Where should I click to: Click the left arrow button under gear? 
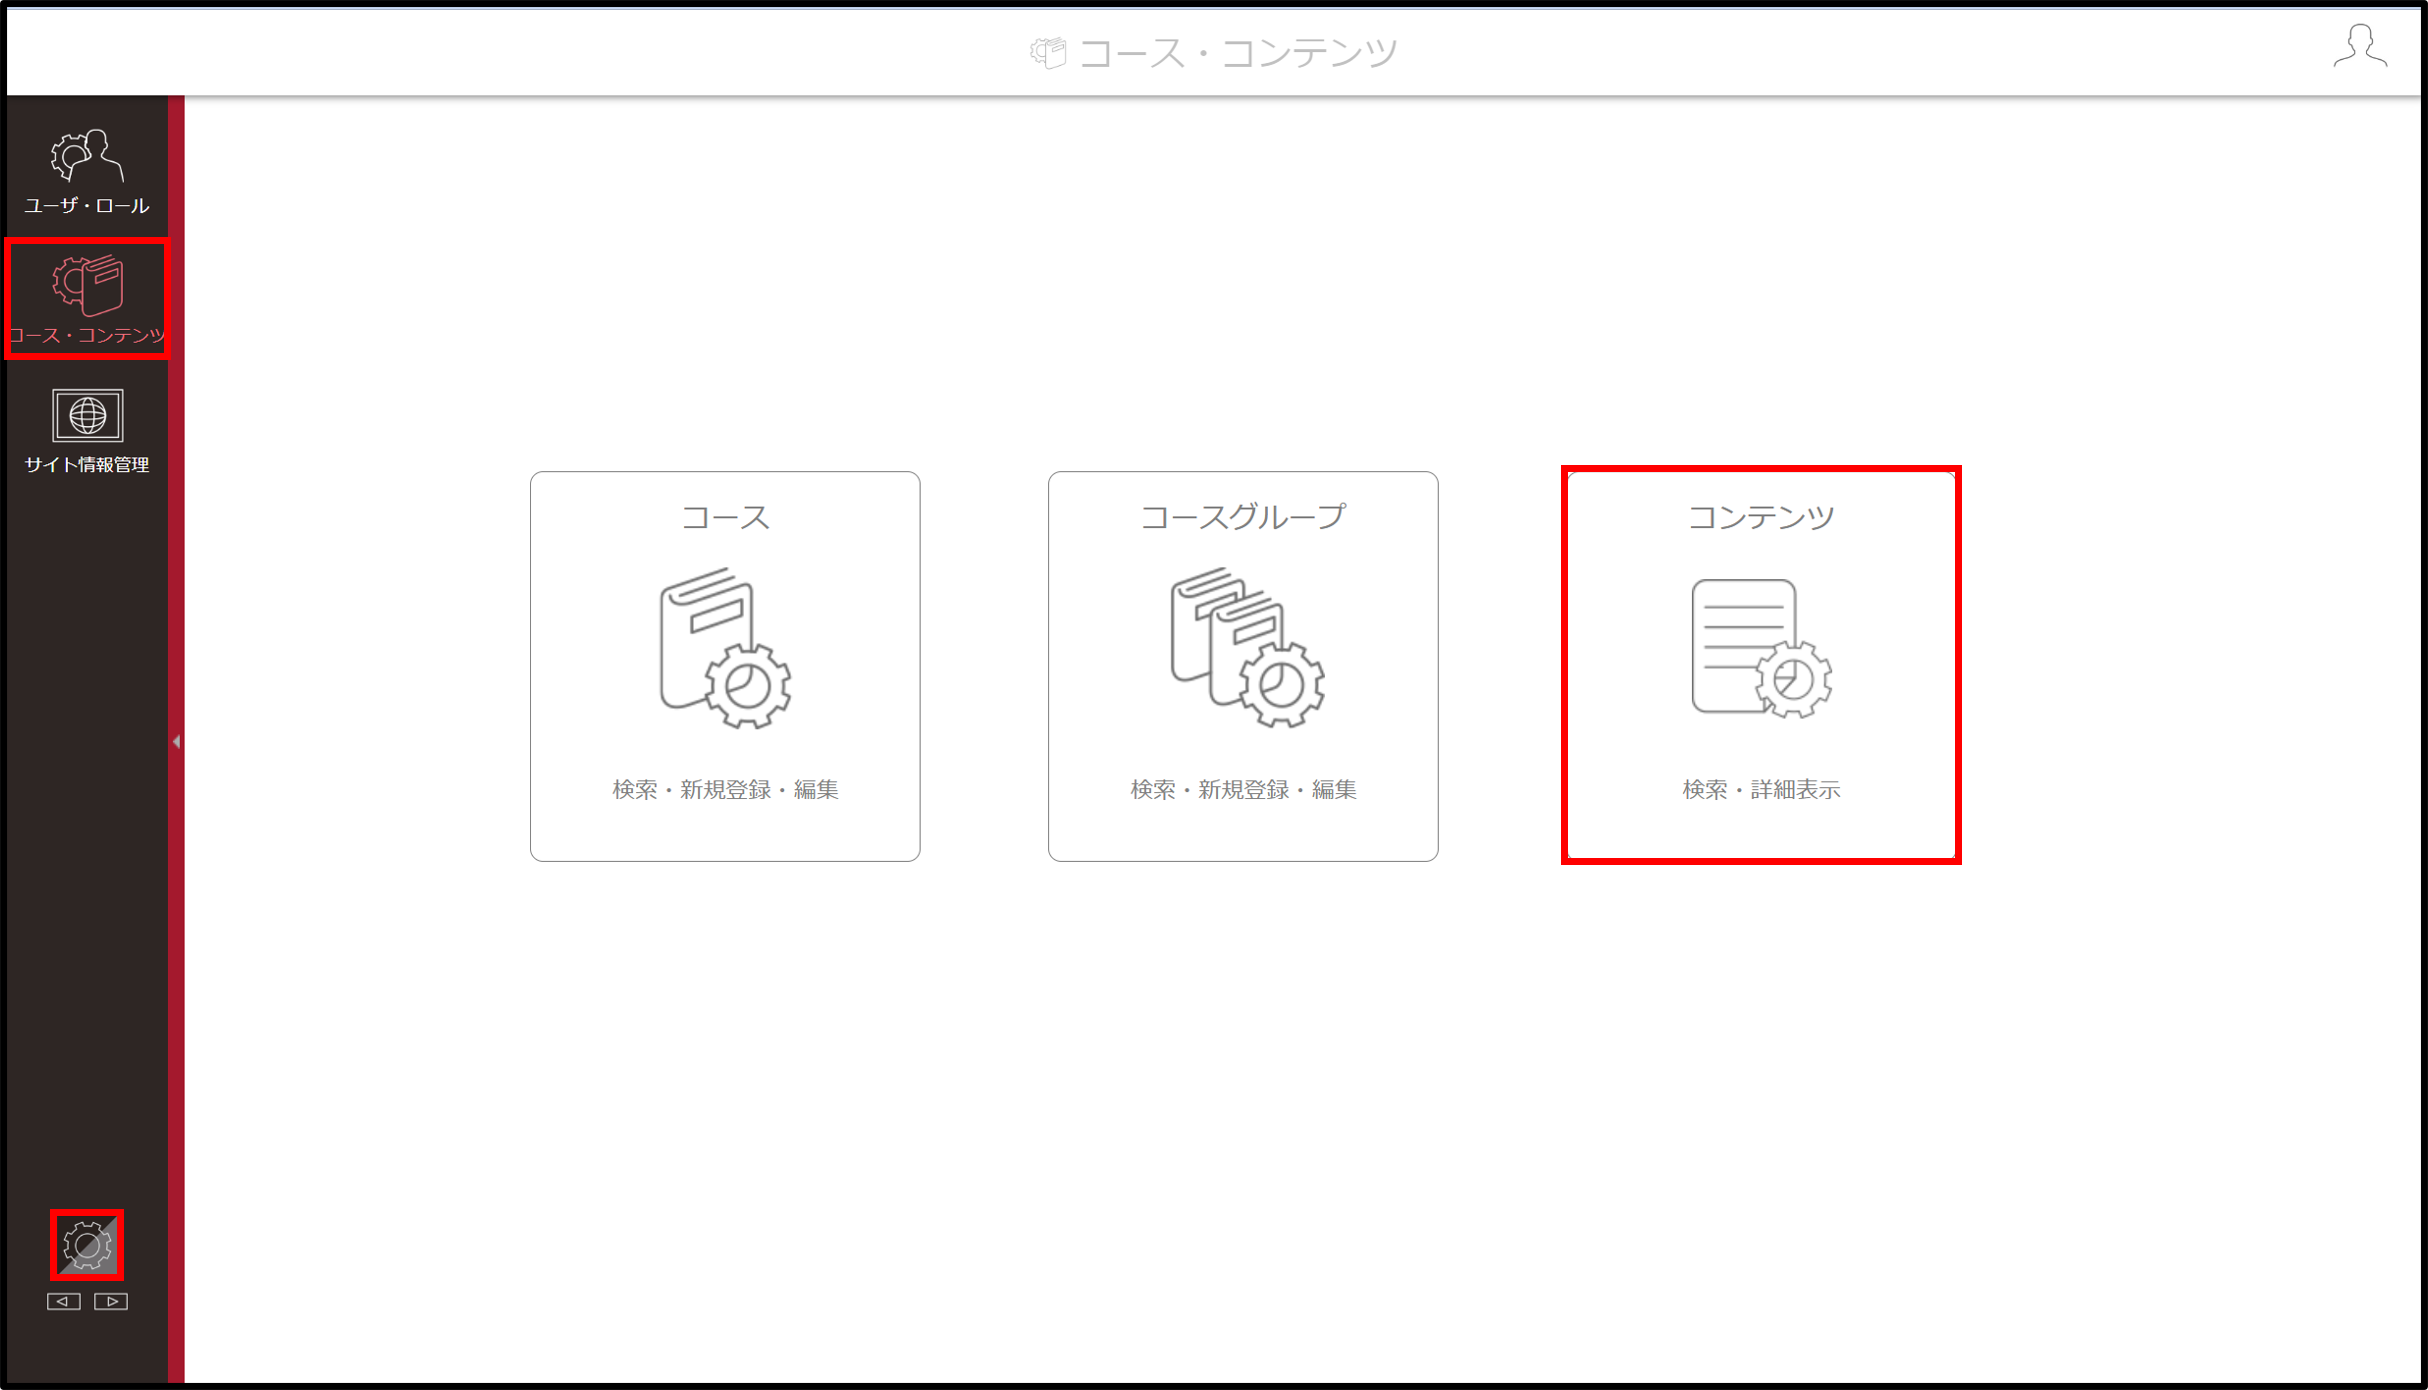pyautogui.click(x=63, y=1301)
